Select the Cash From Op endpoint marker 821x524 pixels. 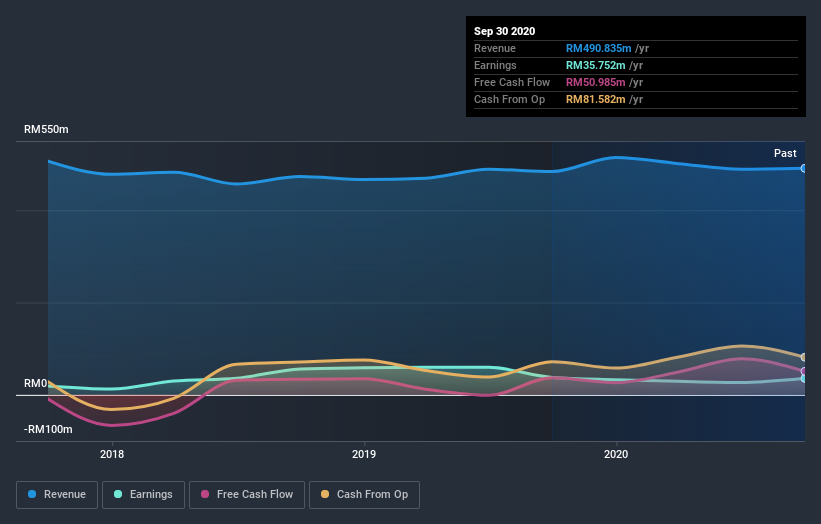pyautogui.click(x=803, y=357)
